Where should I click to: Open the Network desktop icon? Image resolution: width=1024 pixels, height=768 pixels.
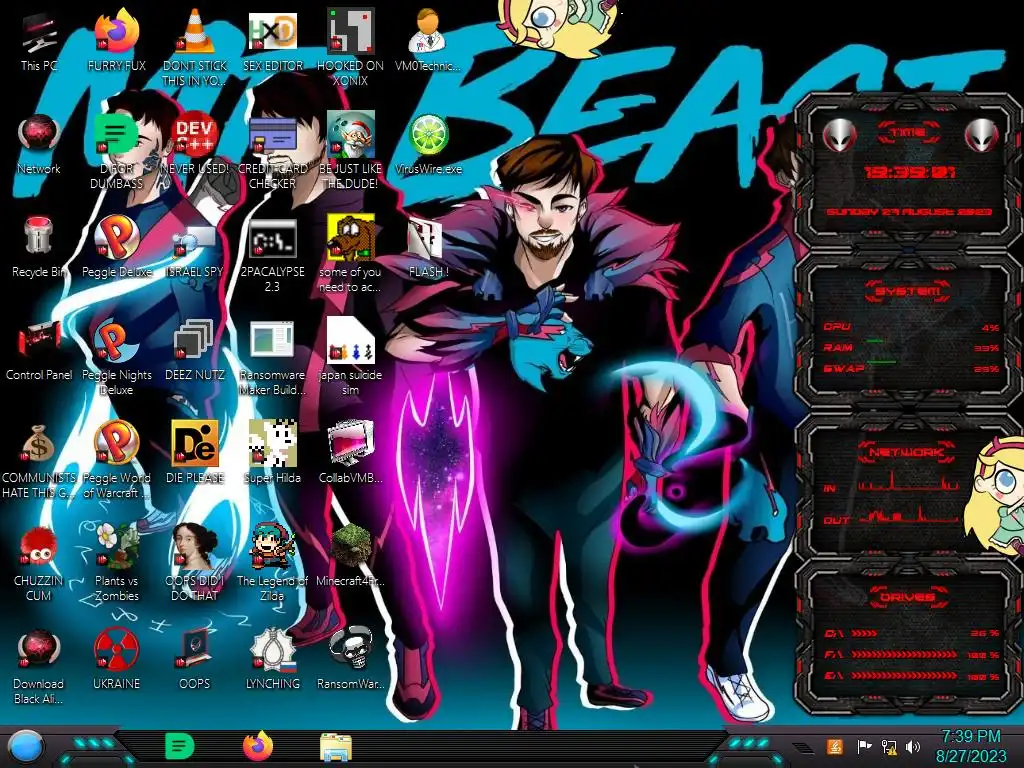(x=39, y=145)
